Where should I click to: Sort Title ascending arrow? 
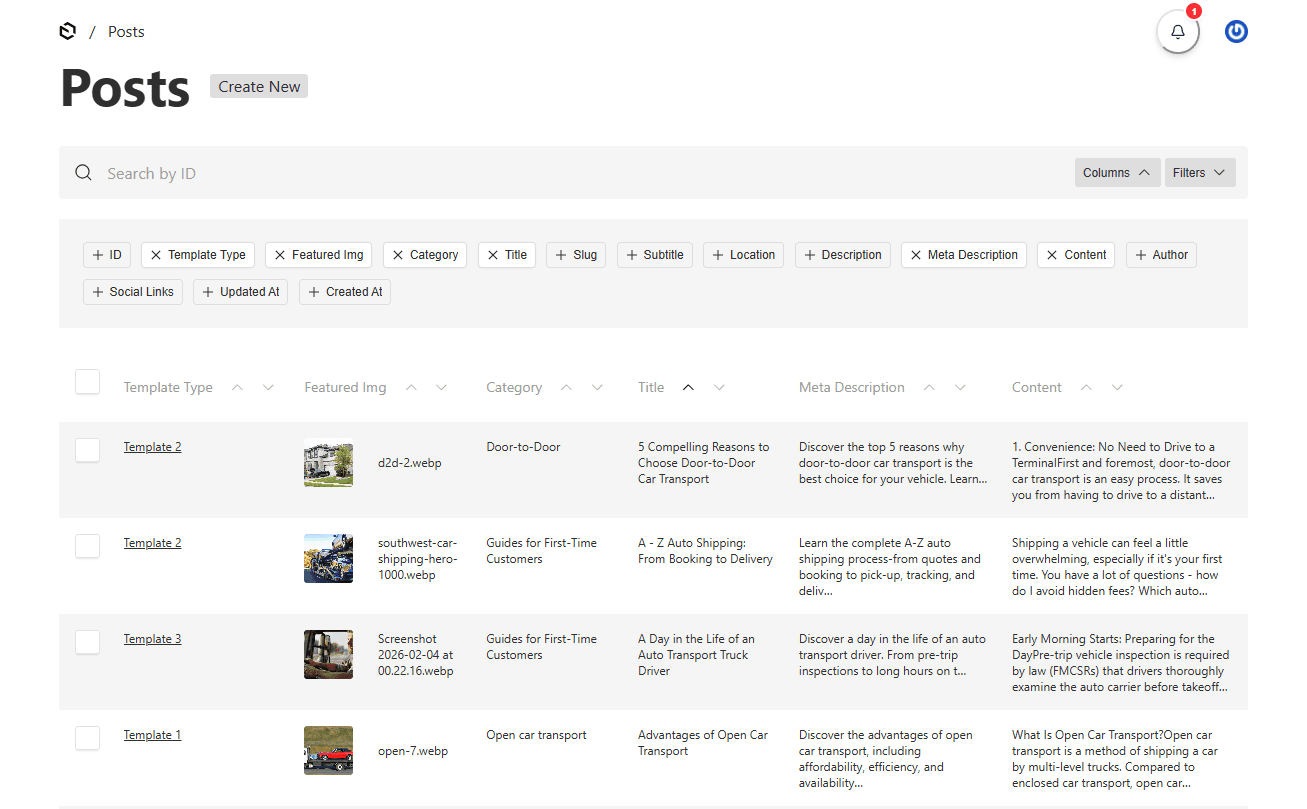coord(688,388)
